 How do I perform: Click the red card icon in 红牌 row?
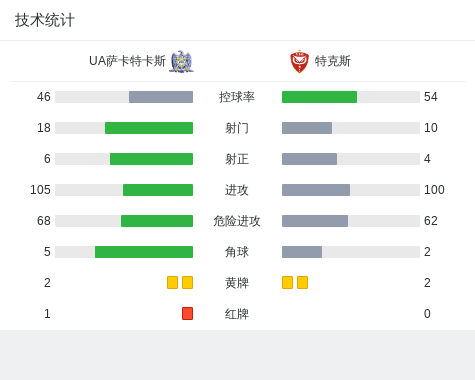click(x=187, y=314)
